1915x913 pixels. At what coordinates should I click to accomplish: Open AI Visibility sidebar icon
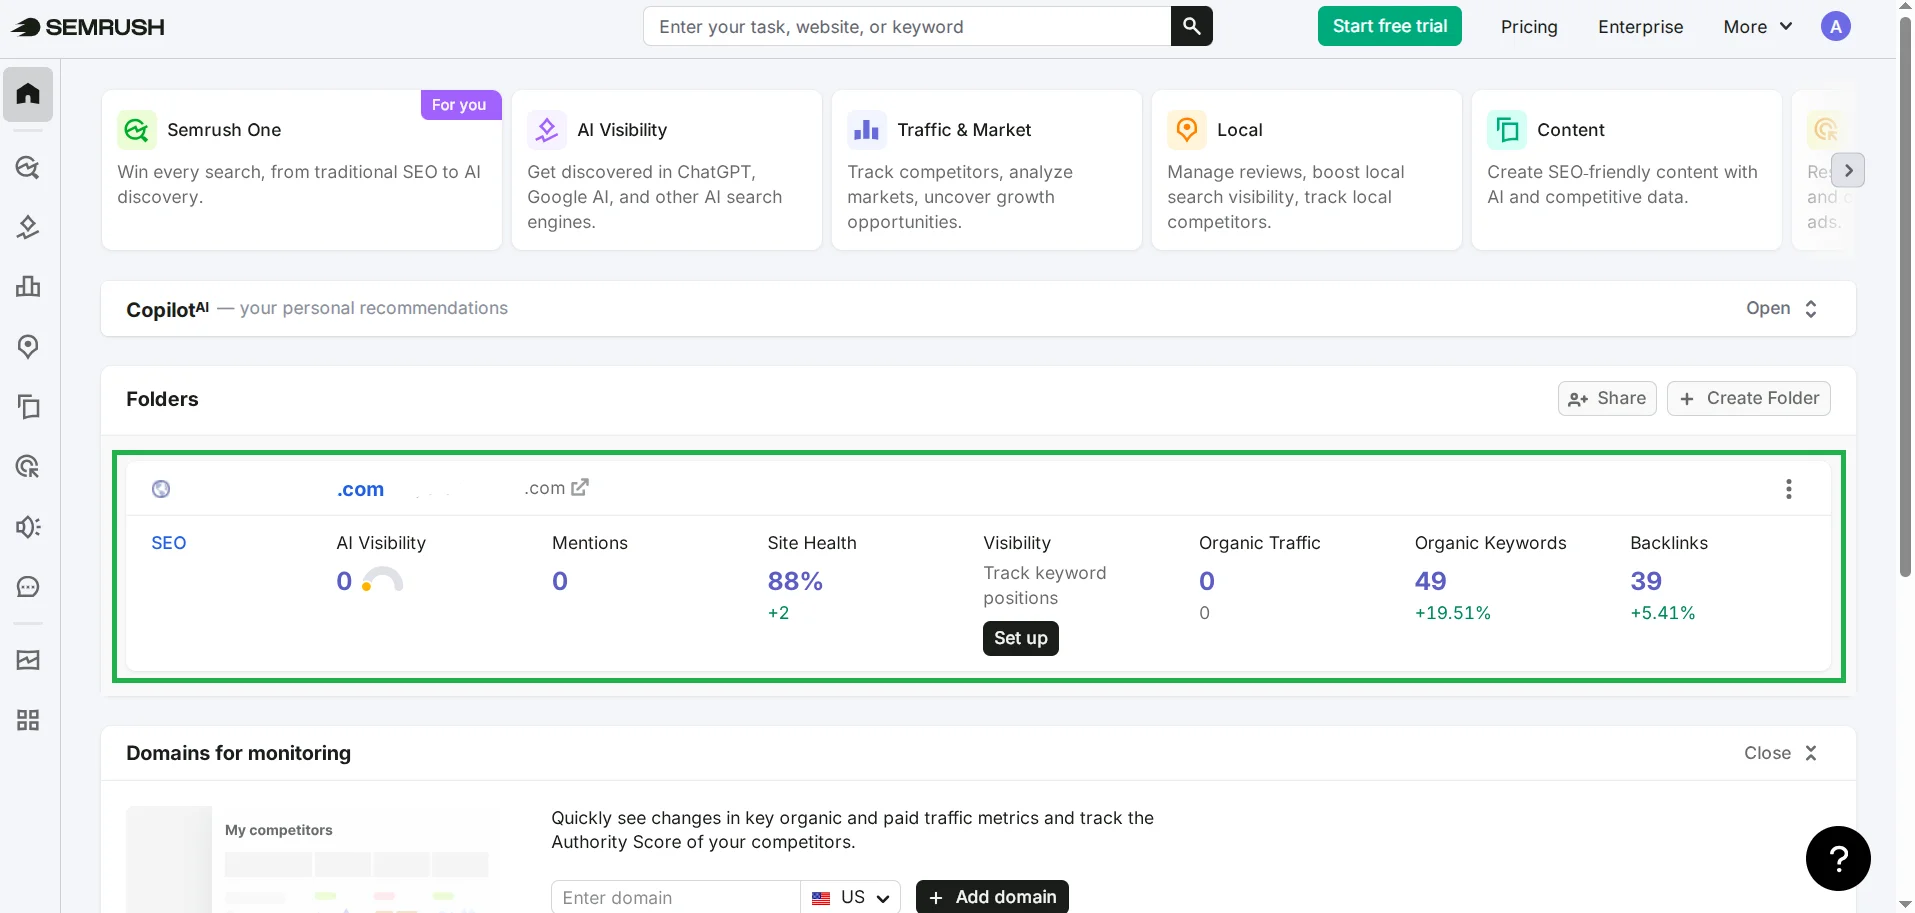[x=28, y=227]
